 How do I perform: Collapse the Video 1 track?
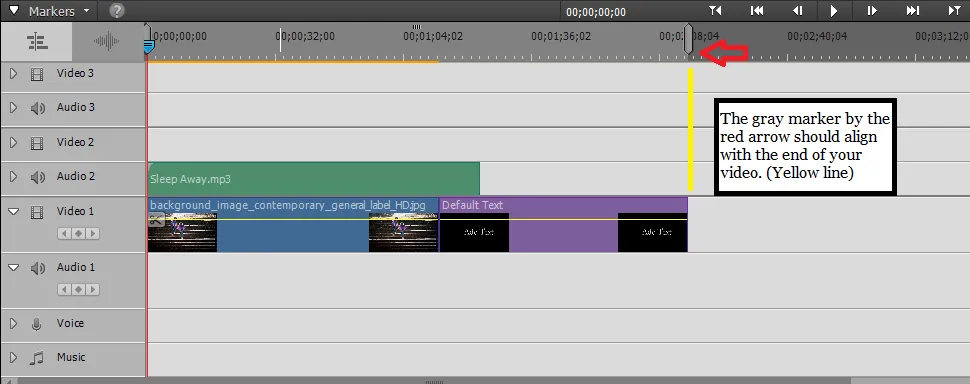point(14,211)
